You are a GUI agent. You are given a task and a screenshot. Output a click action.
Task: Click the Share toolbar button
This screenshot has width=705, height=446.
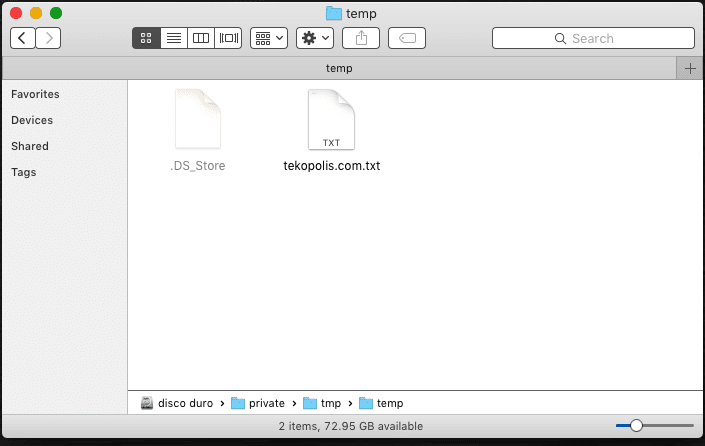pos(361,38)
